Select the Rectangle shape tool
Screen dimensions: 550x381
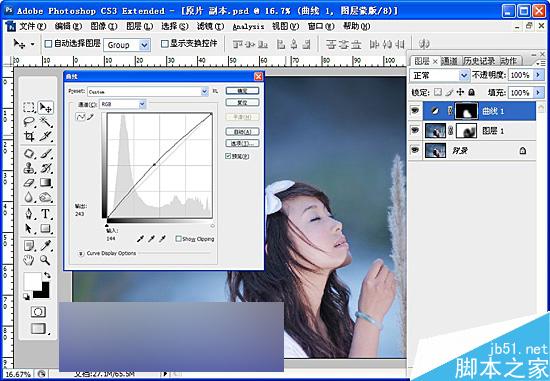(46, 229)
